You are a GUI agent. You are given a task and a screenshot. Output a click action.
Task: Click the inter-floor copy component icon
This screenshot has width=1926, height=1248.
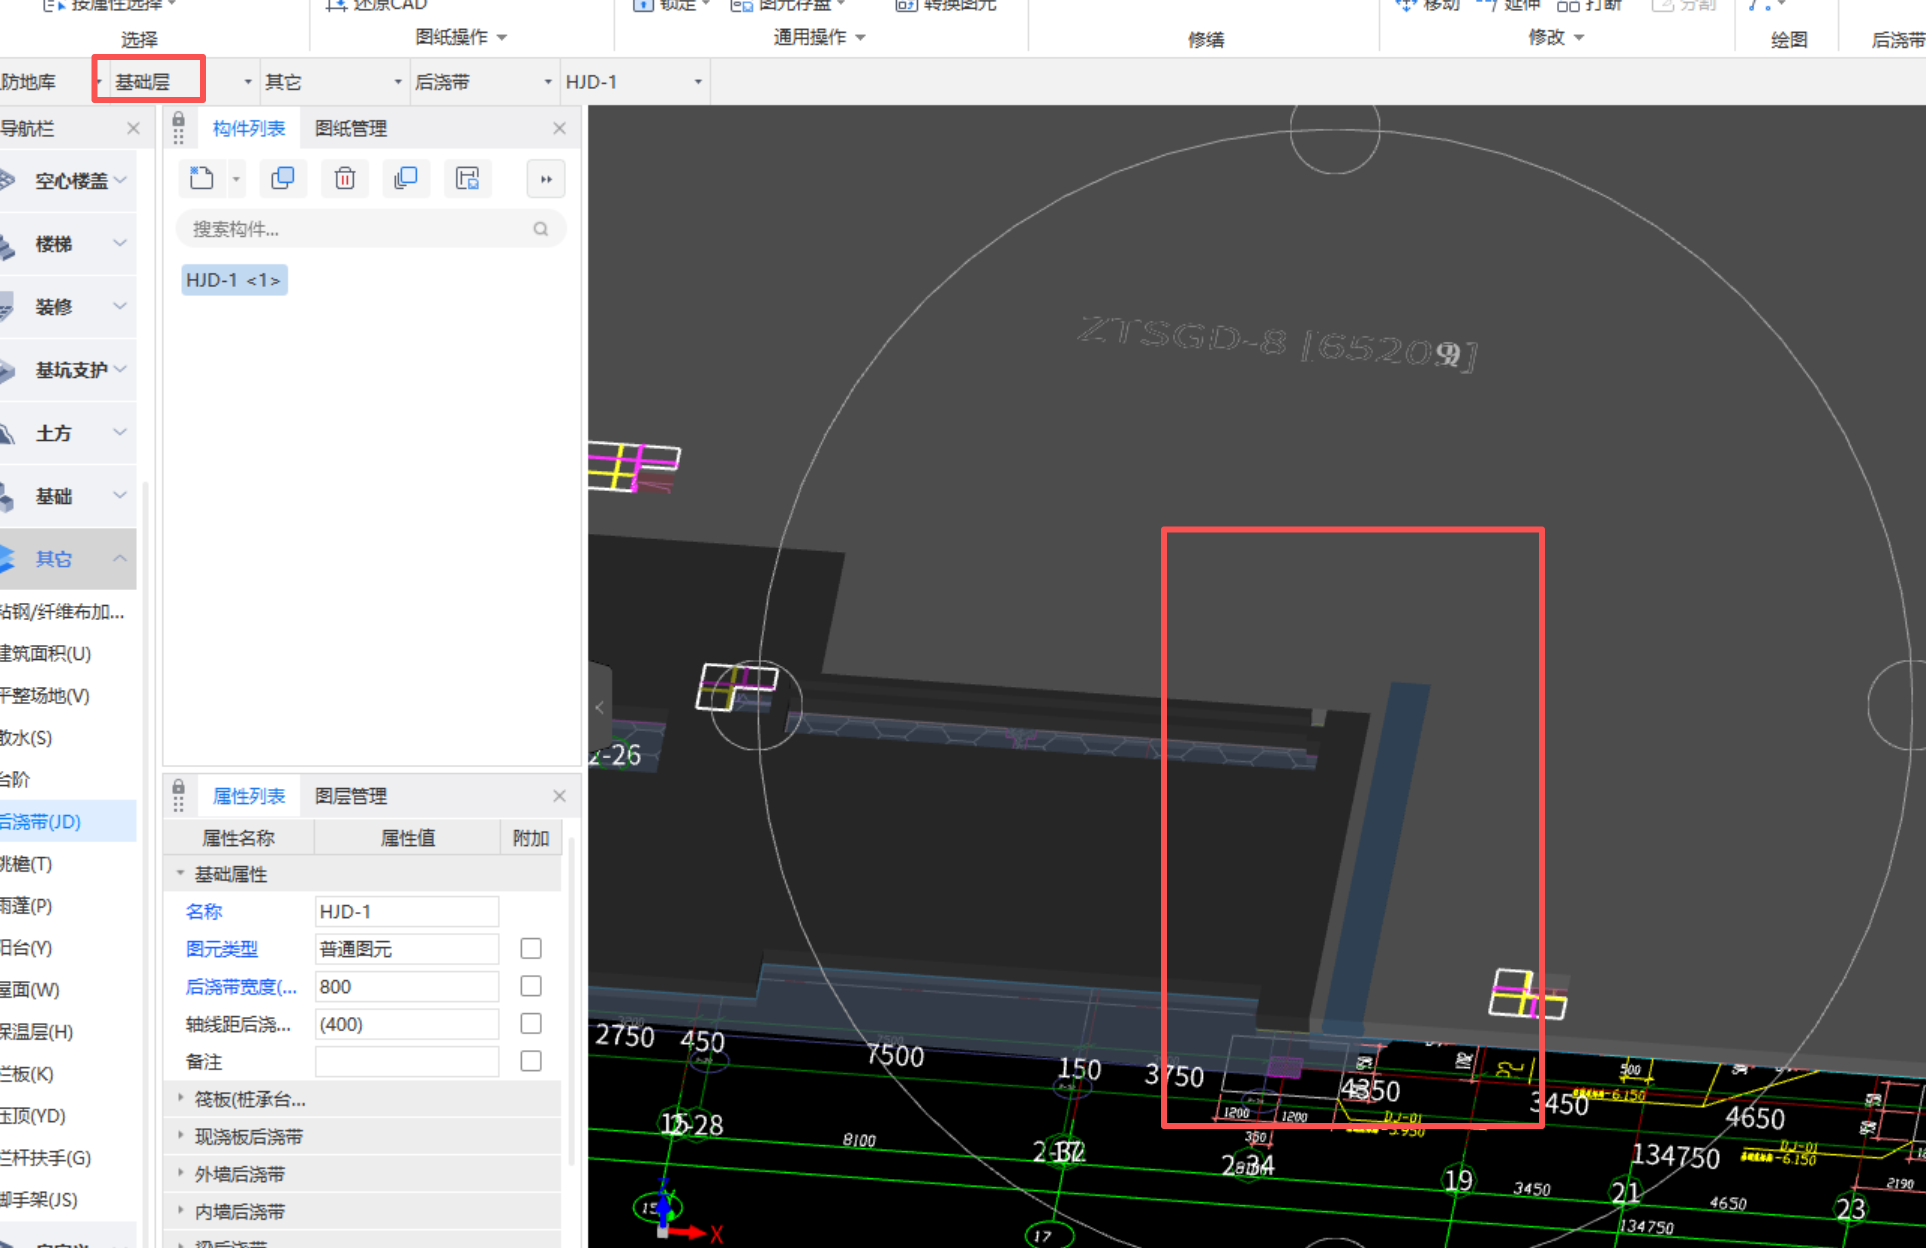tap(406, 179)
